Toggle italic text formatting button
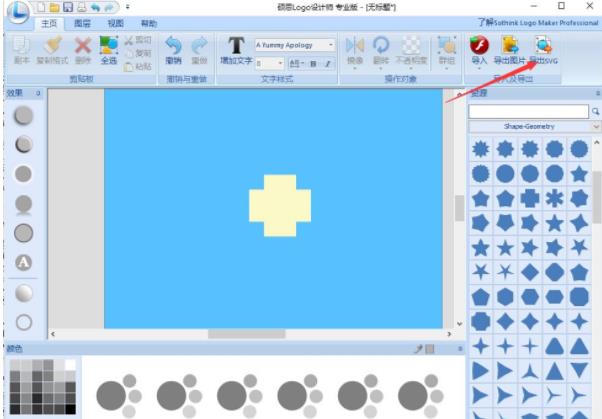This screenshot has height=419, width=602. [327, 63]
